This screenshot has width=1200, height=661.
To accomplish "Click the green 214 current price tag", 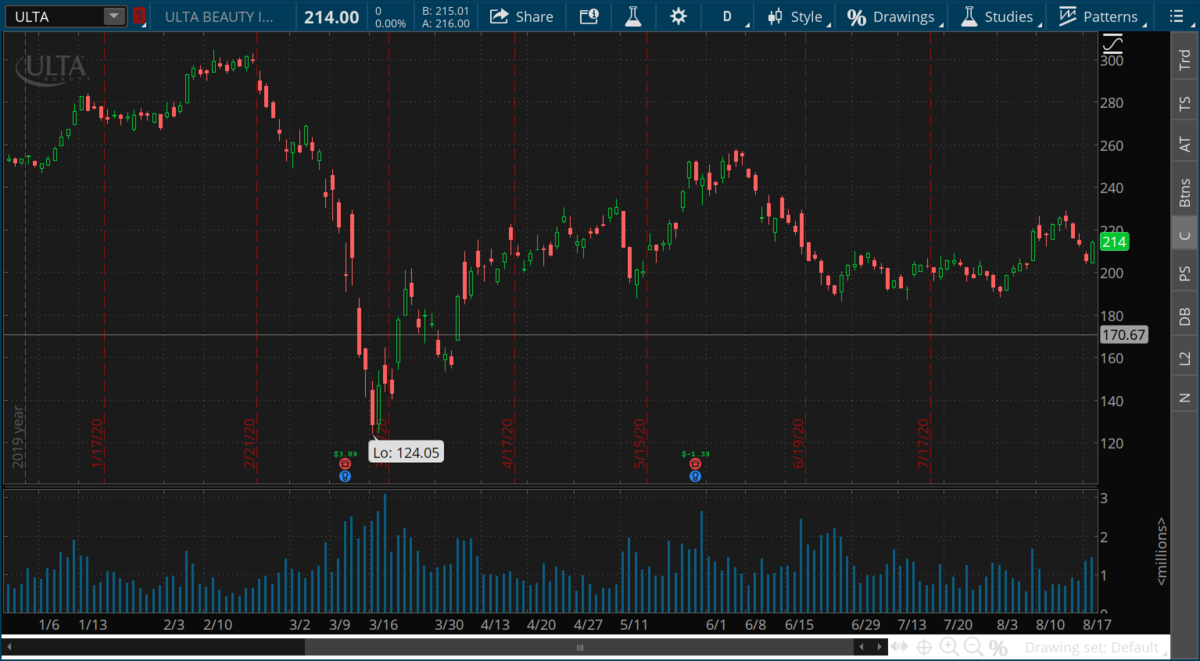I will click(x=1113, y=242).
